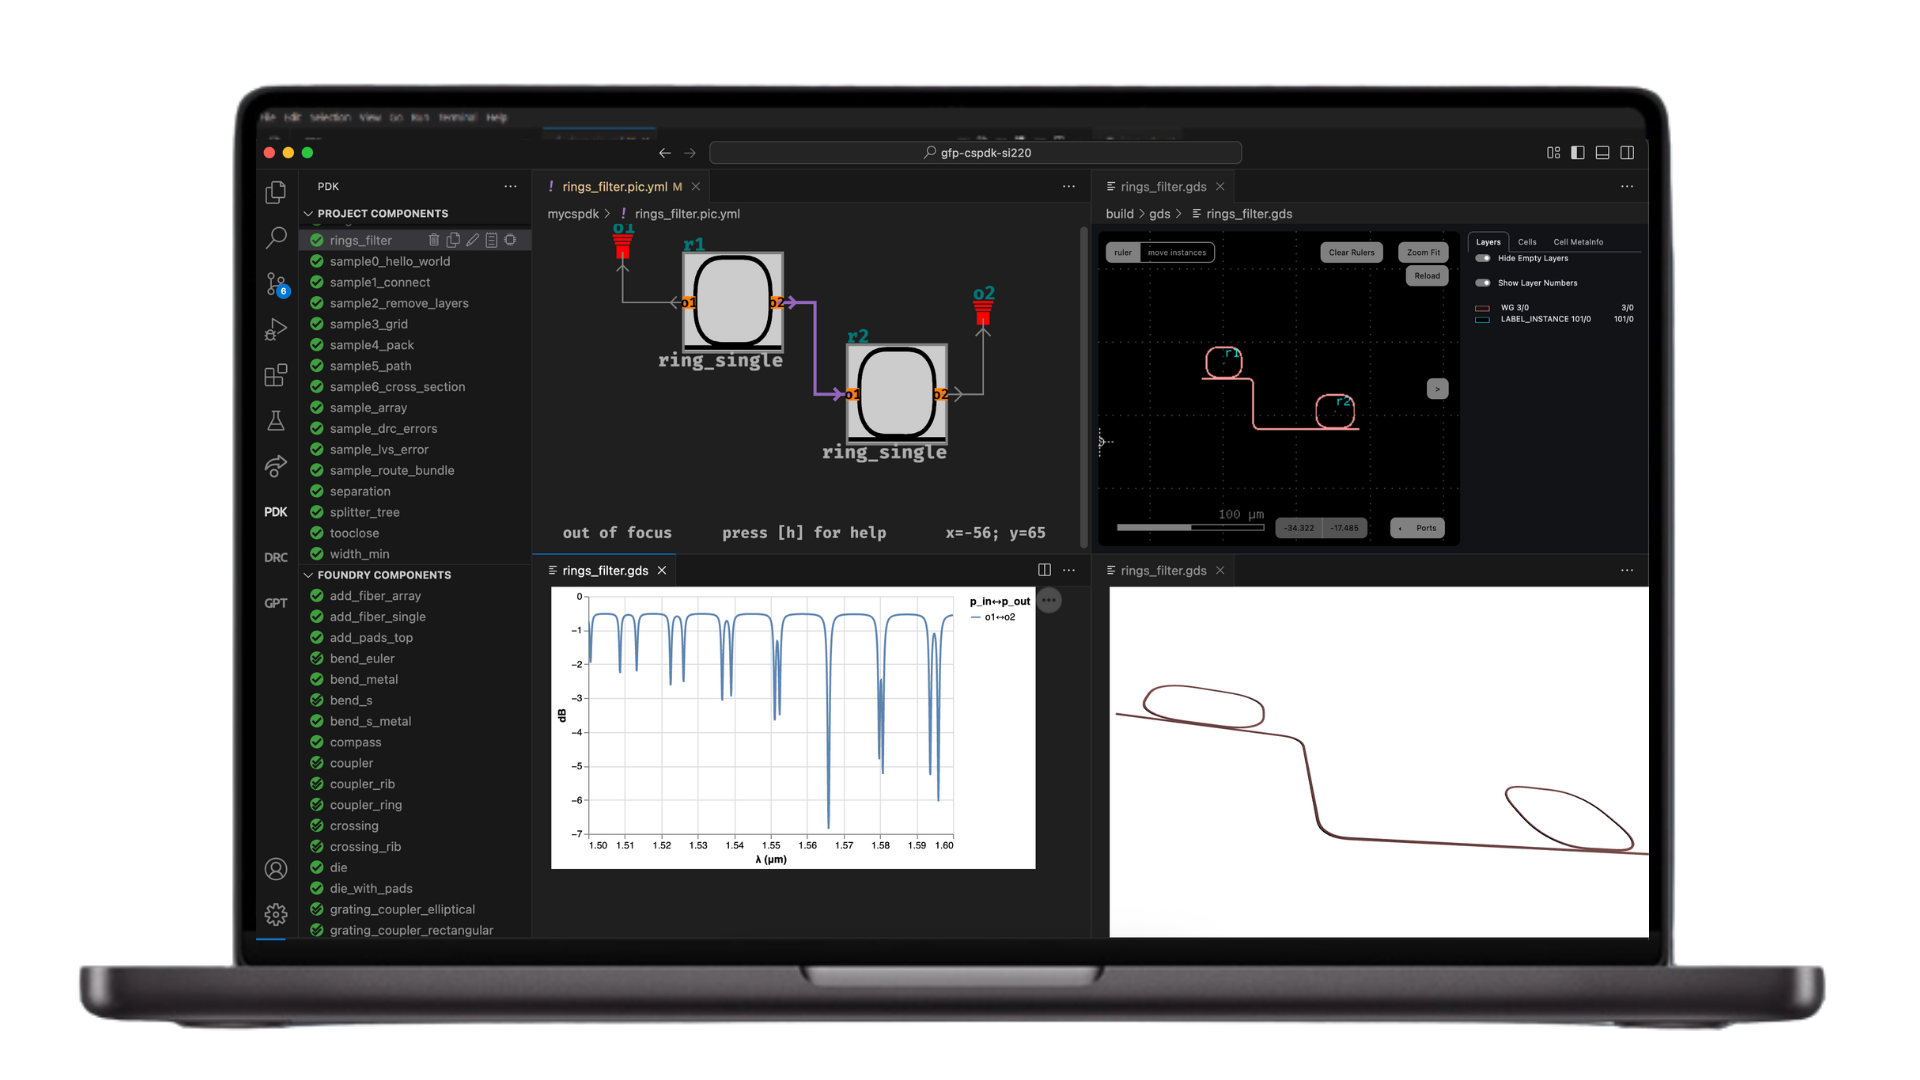Open the GPT view in activity bar
Viewport: 1920px width, 1080px height.
tap(276, 603)
